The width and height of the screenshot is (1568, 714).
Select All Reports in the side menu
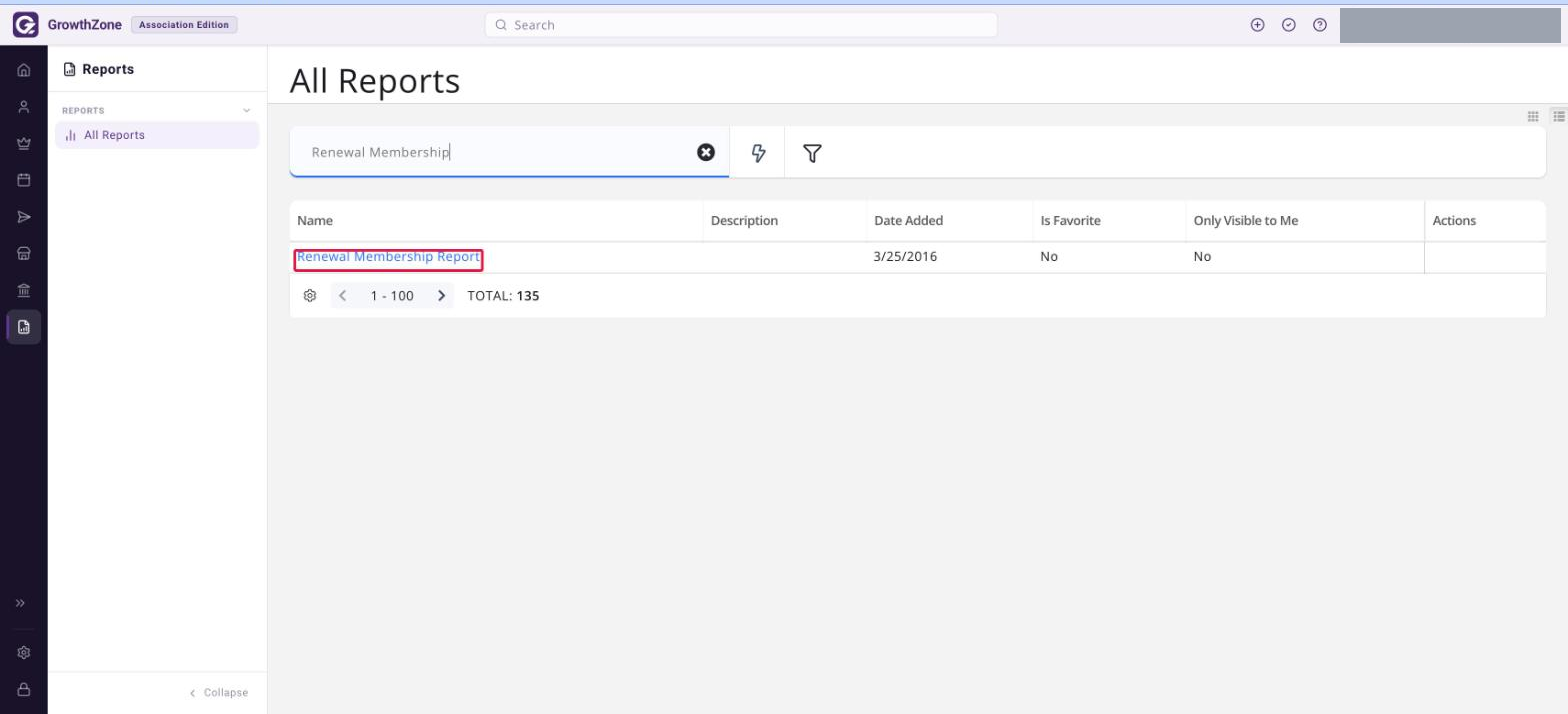tap(157, 135)
